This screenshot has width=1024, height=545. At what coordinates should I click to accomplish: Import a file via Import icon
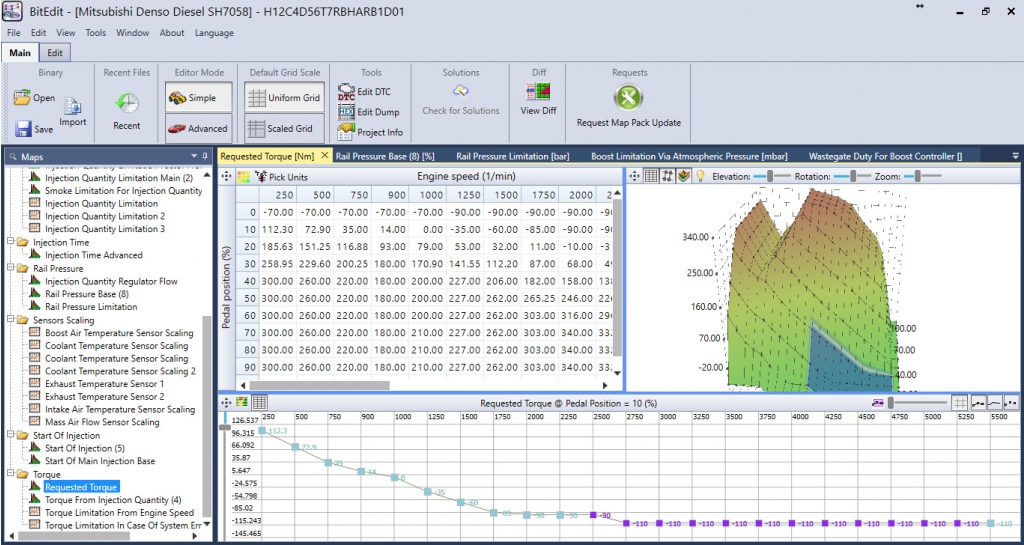[x=72, y=105]
